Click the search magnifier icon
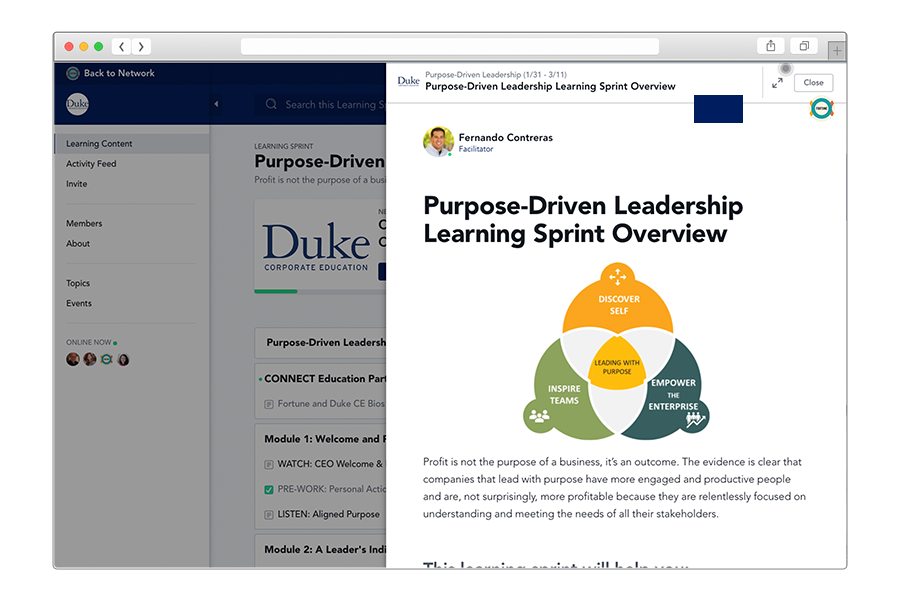This screenshot has width=900, height=600. 271,104
